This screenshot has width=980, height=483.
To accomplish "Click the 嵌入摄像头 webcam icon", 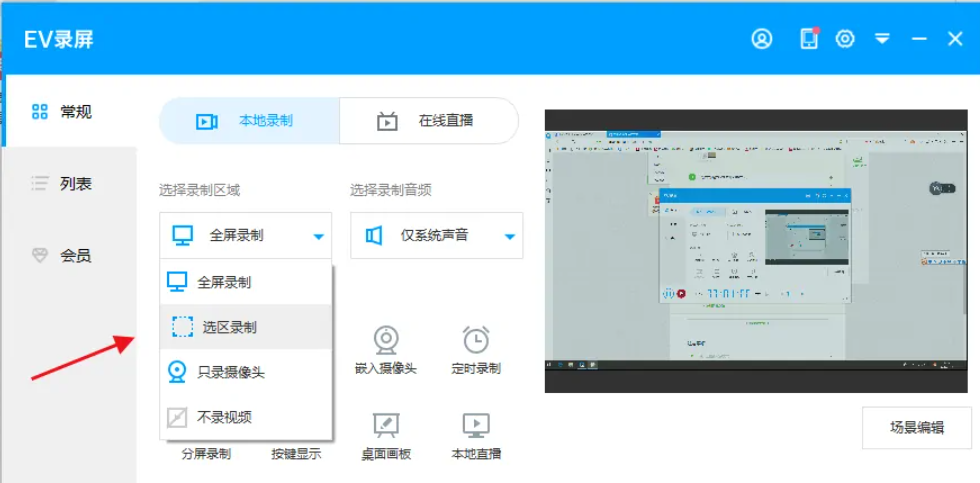I will tap(386, 339).
